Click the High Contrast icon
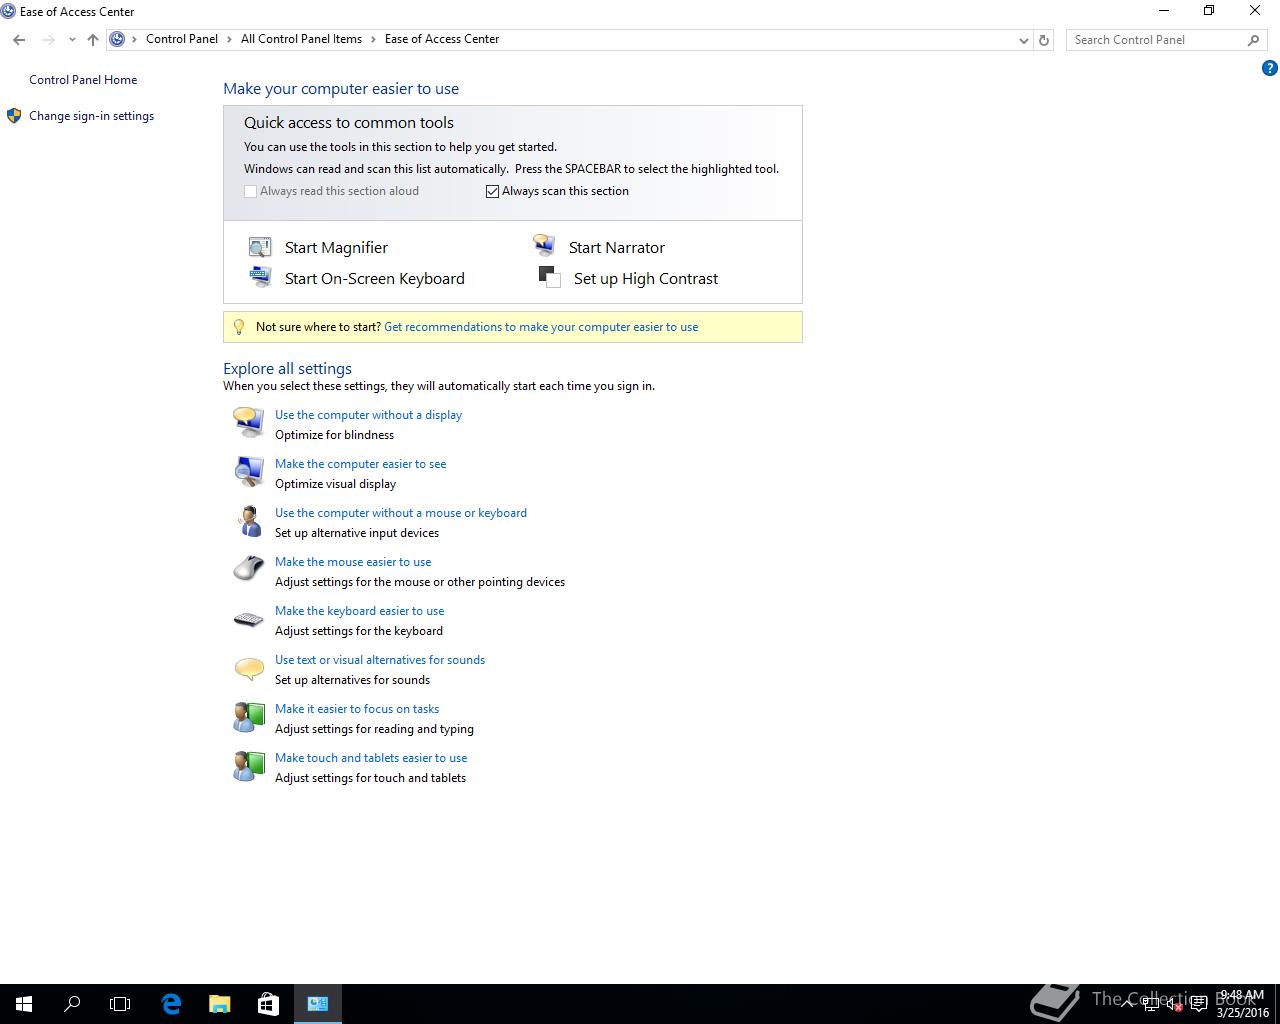This screenshot has width=1280, height=1024. [549, 277]
